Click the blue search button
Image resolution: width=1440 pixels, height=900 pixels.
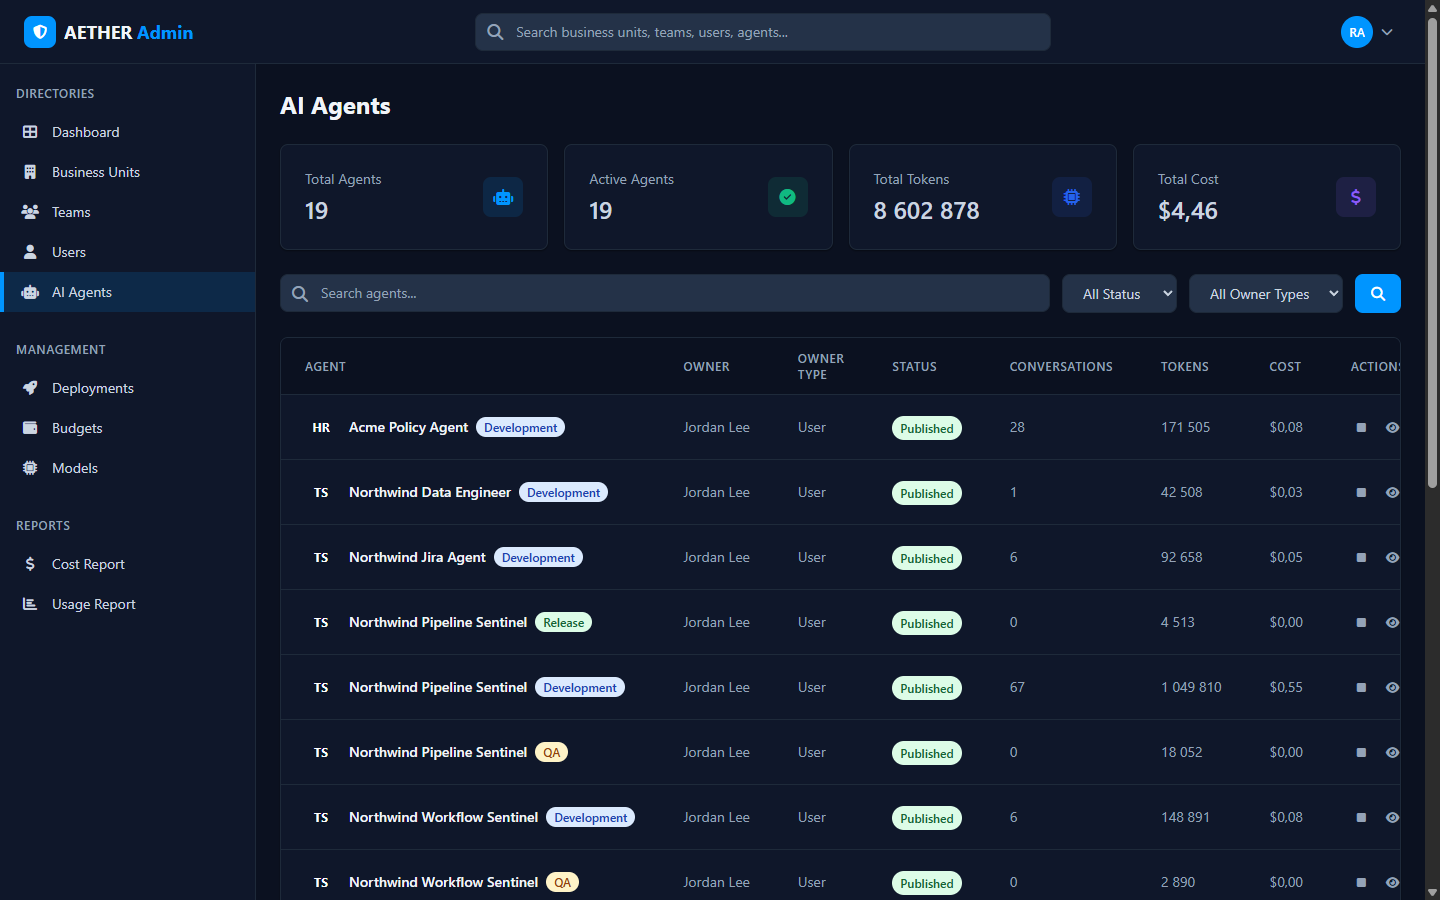[x=1378, y=294]
